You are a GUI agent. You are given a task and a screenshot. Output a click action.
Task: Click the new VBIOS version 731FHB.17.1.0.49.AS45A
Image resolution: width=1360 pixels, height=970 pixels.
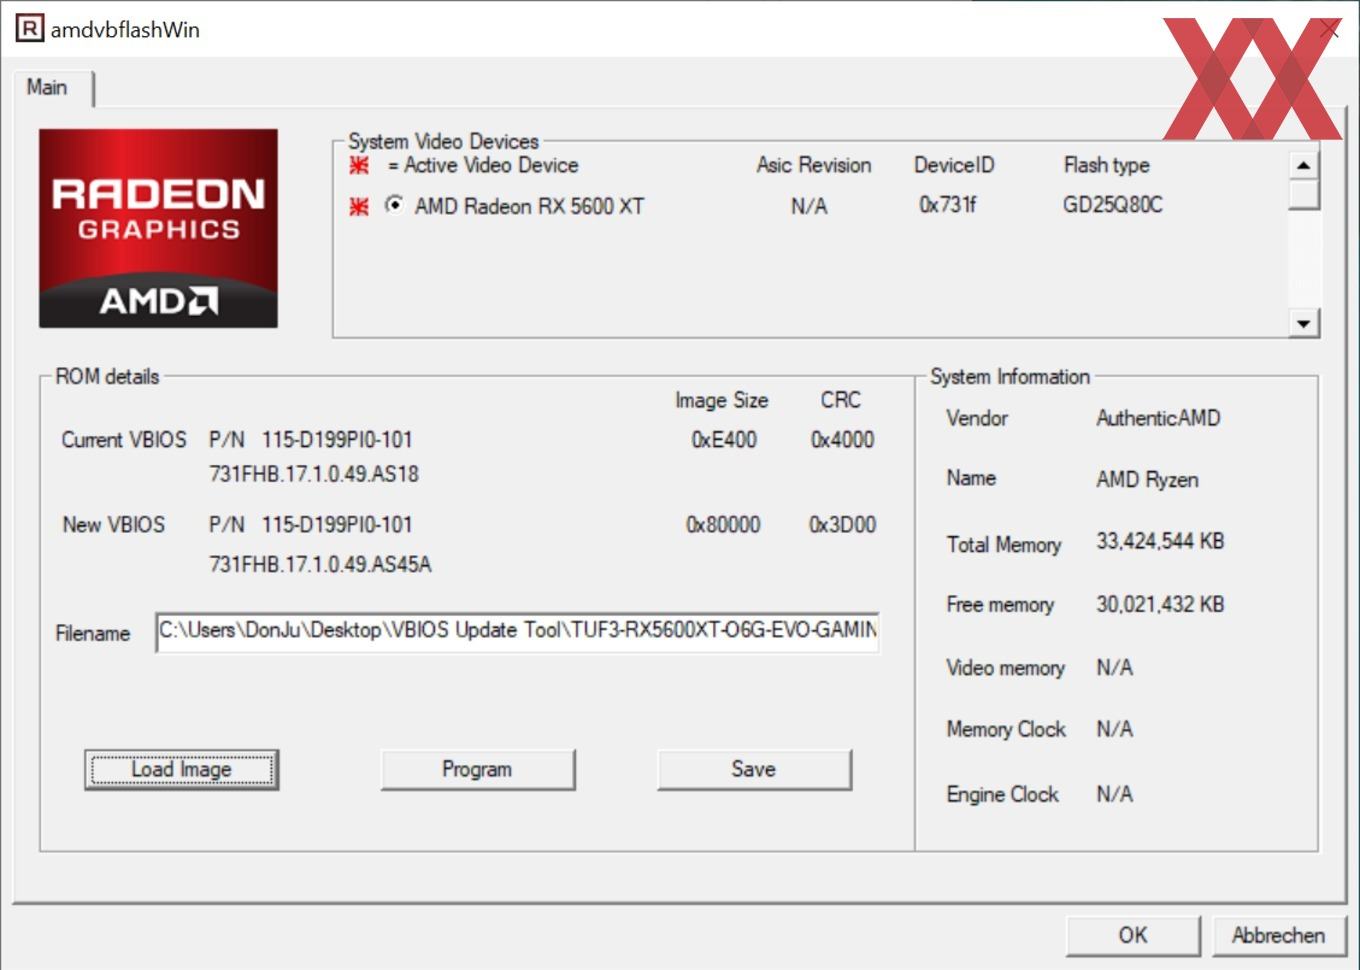tap(320, 565)
